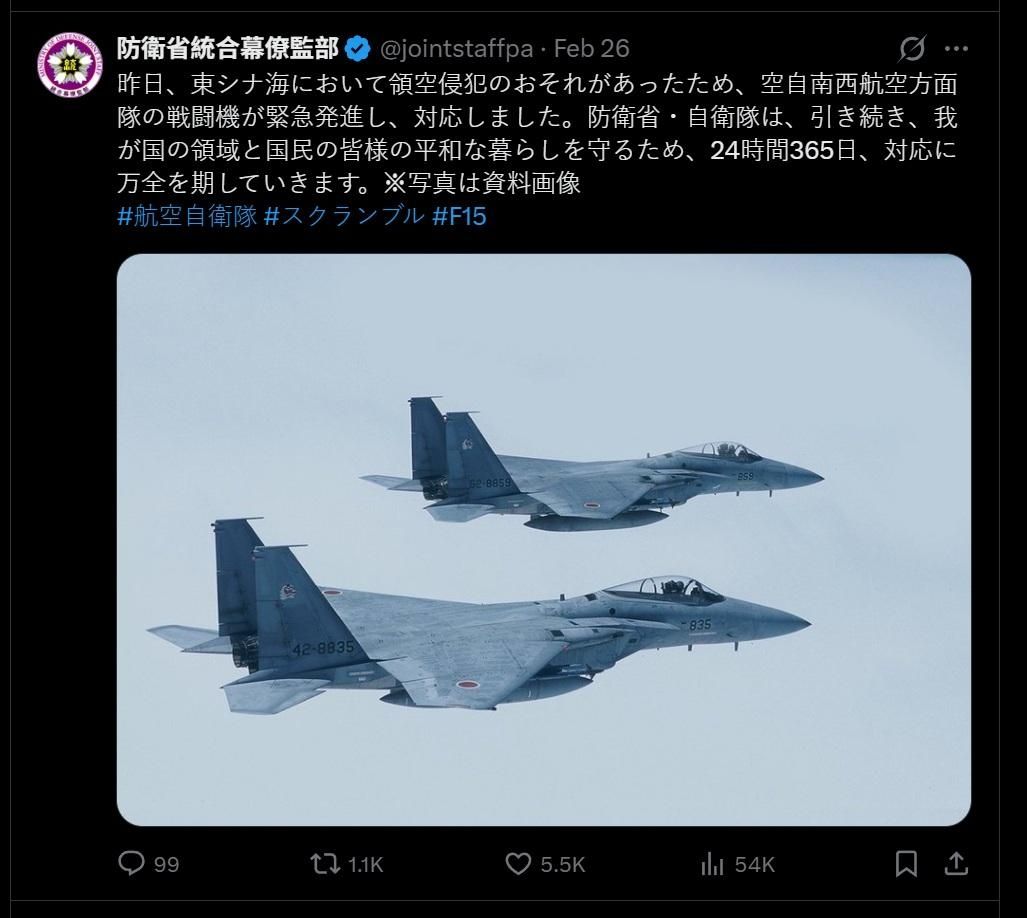The height and width of the screenshot is (918, 1027).
Task: Click the 5.5K likes count
Action: point(563,864)
